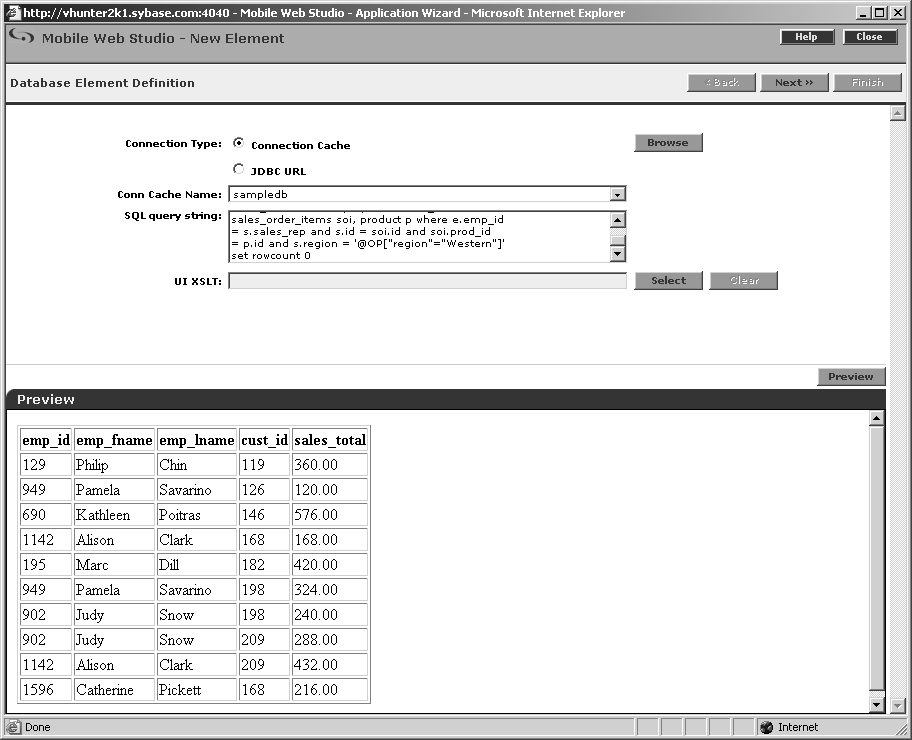The width and height of the screenshot is (912, 740).
Task: Click the status bar Done page icon
Action: [x=13, y=727]
